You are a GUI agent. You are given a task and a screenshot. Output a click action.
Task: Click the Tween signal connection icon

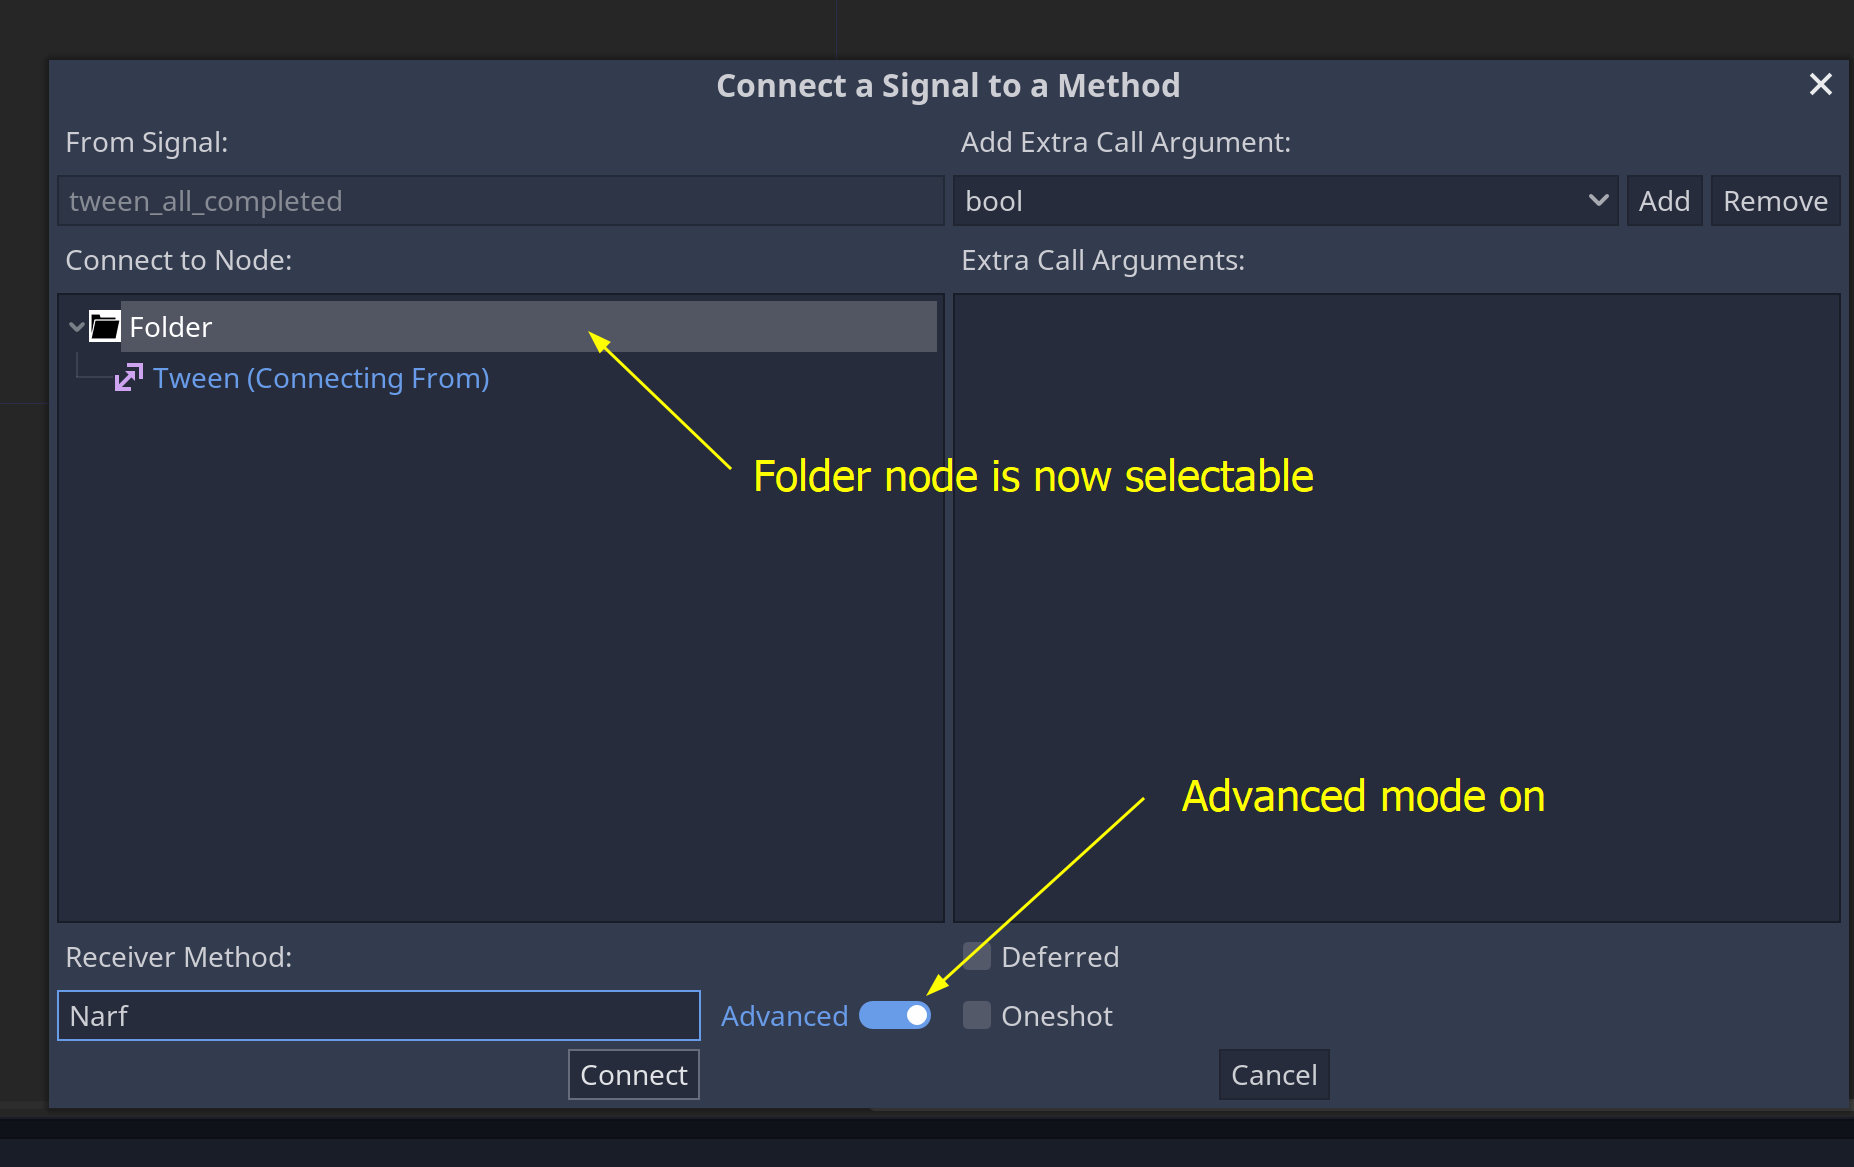128,377
